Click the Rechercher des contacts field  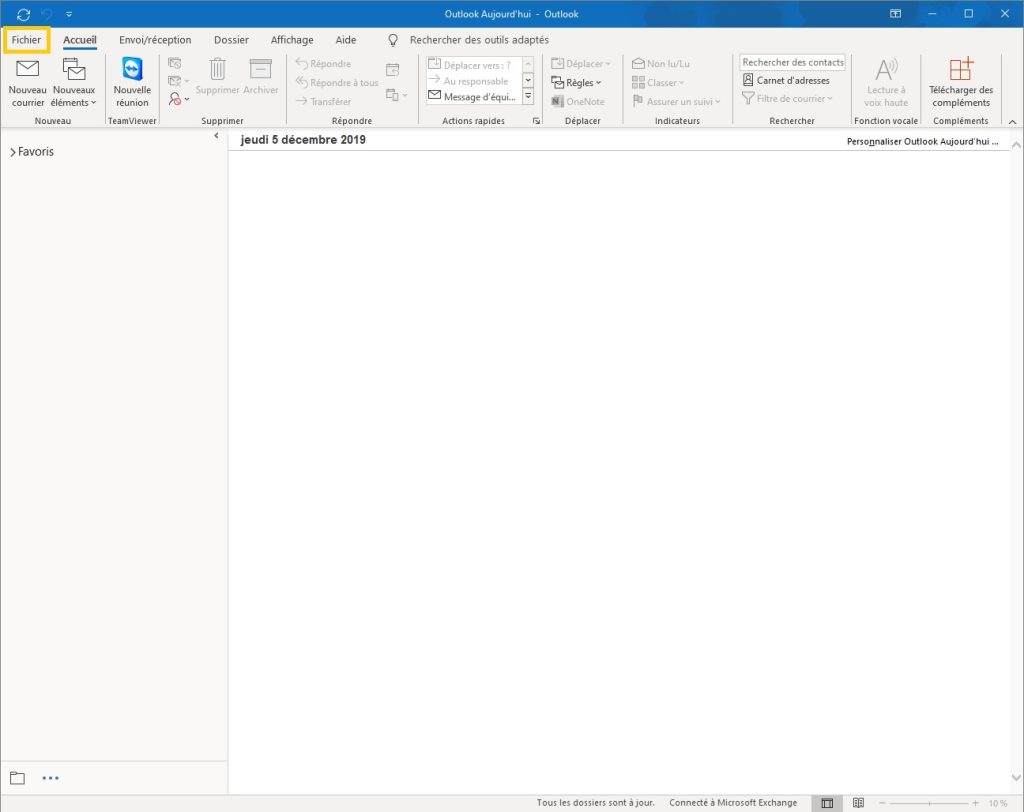pos(793,62)
